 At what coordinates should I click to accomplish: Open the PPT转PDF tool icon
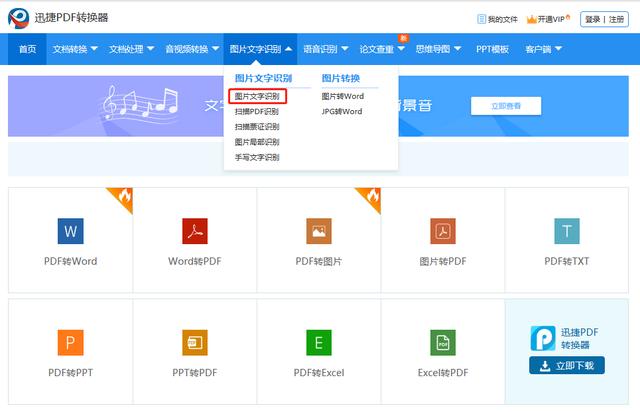(195, 343)
